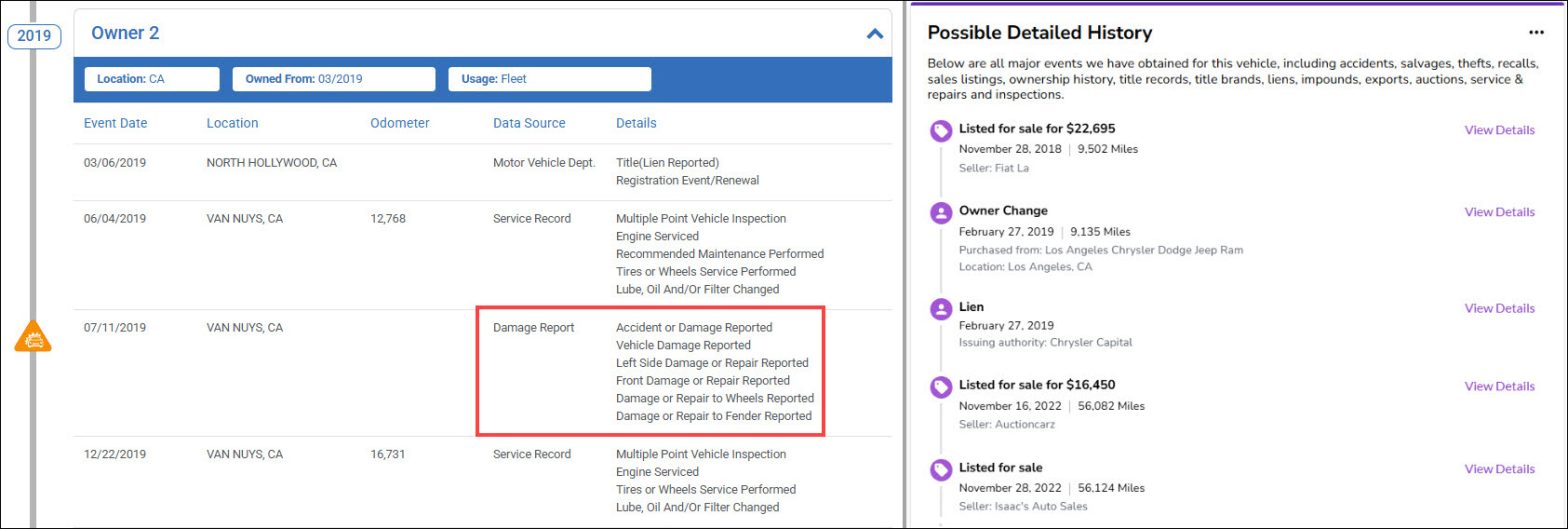
Task: Click the Data Source column header
Action: click(529, 123)
